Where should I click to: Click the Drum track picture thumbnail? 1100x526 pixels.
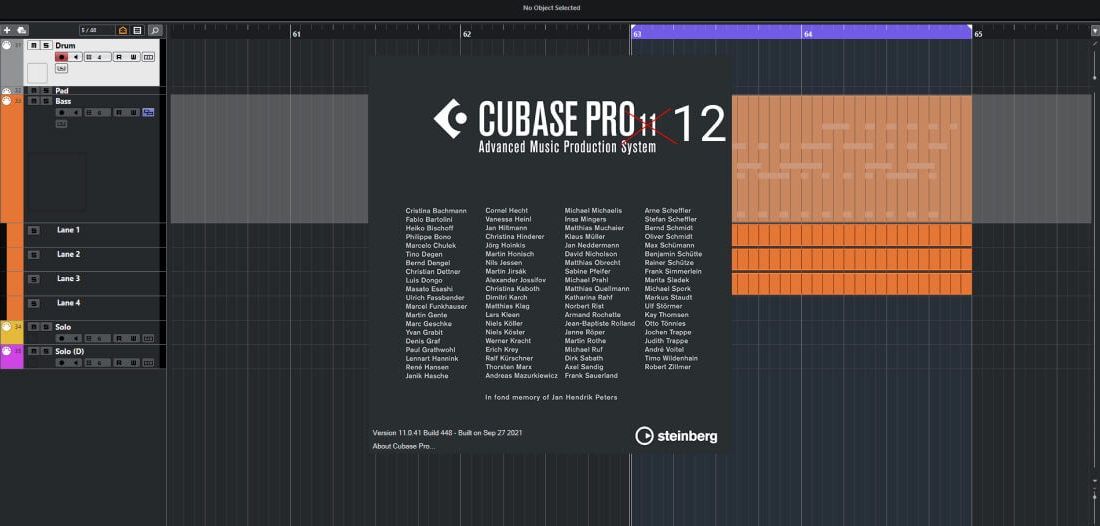[37, 73]
